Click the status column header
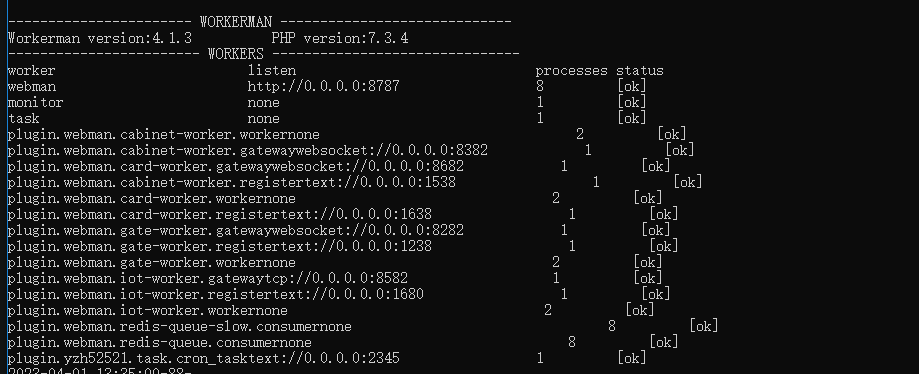This screenshot has width=919, height=374. (639, 71)
